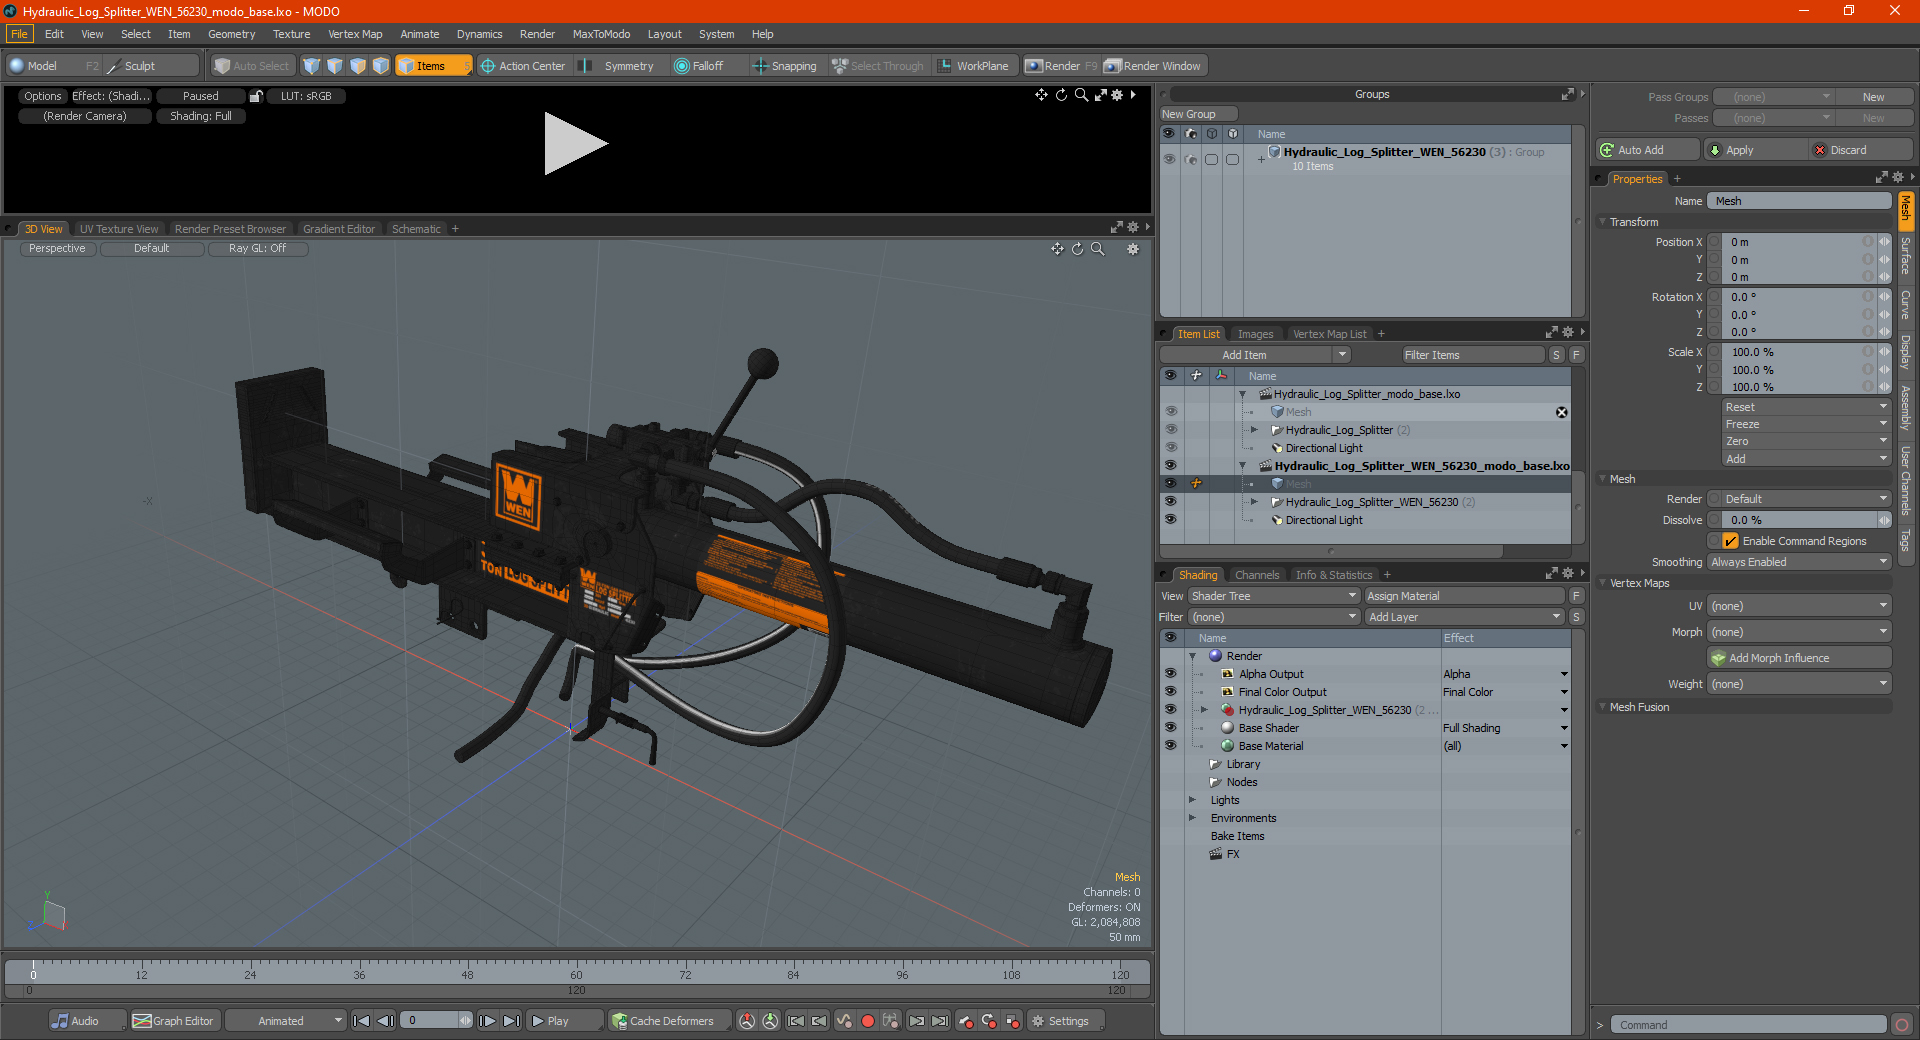Remove Mesh item with X icon

point(1561,412)
